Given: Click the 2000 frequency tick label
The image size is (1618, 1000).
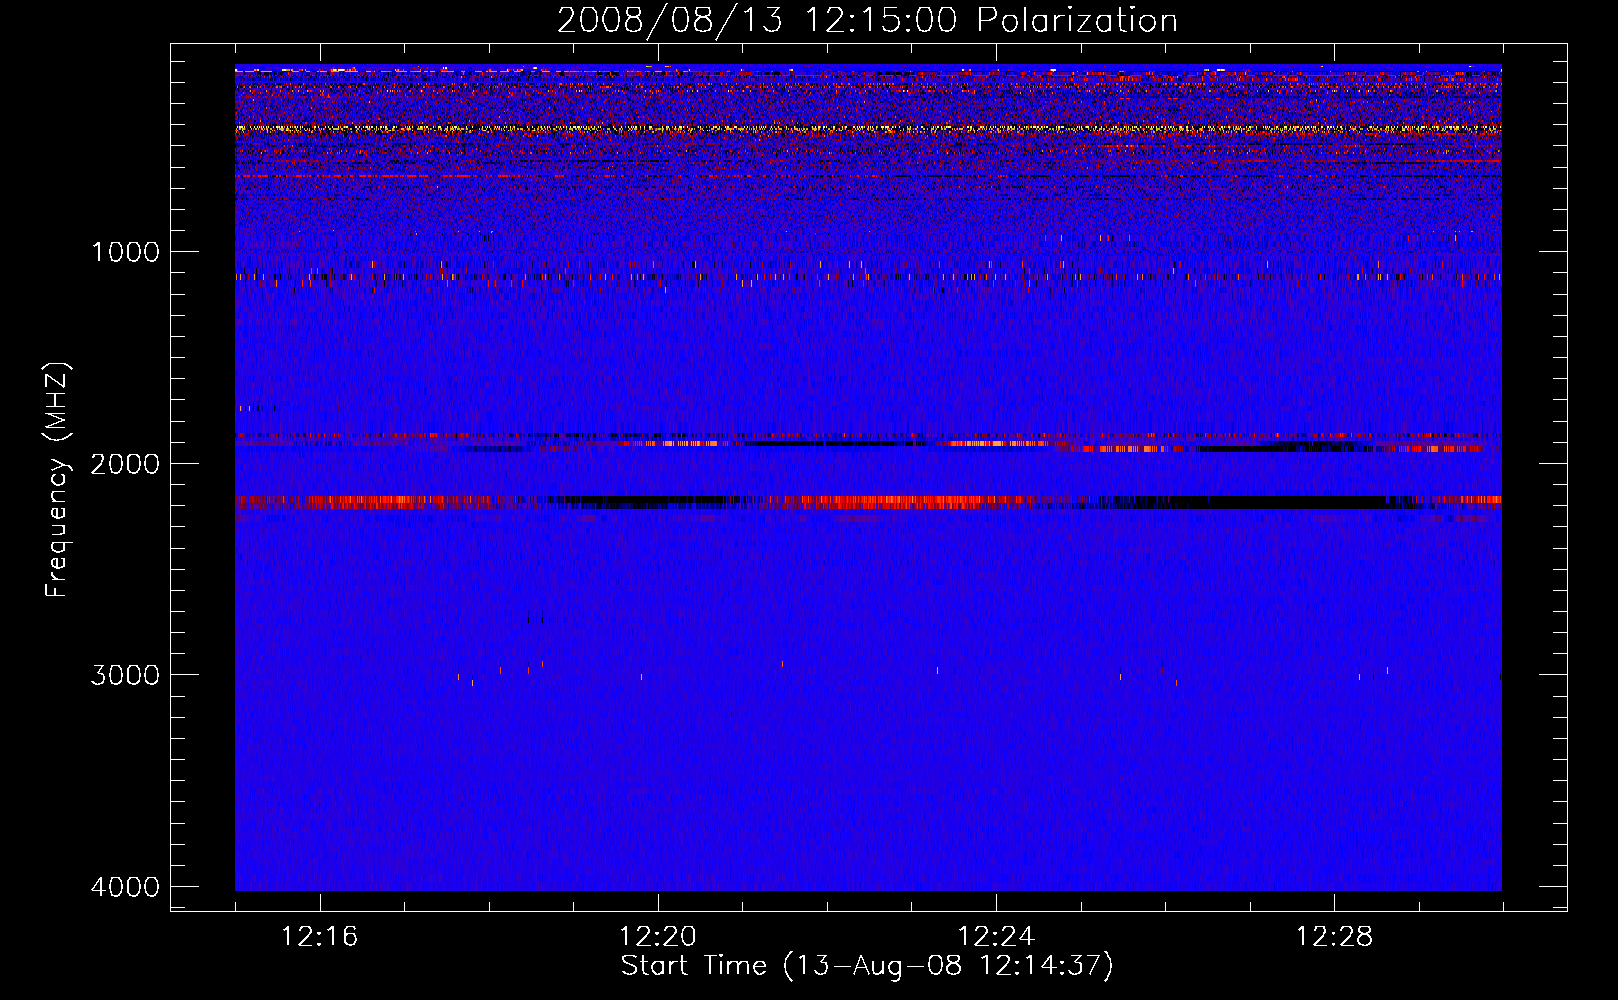Looking at the screenshot, I should (x=125, y=464).
